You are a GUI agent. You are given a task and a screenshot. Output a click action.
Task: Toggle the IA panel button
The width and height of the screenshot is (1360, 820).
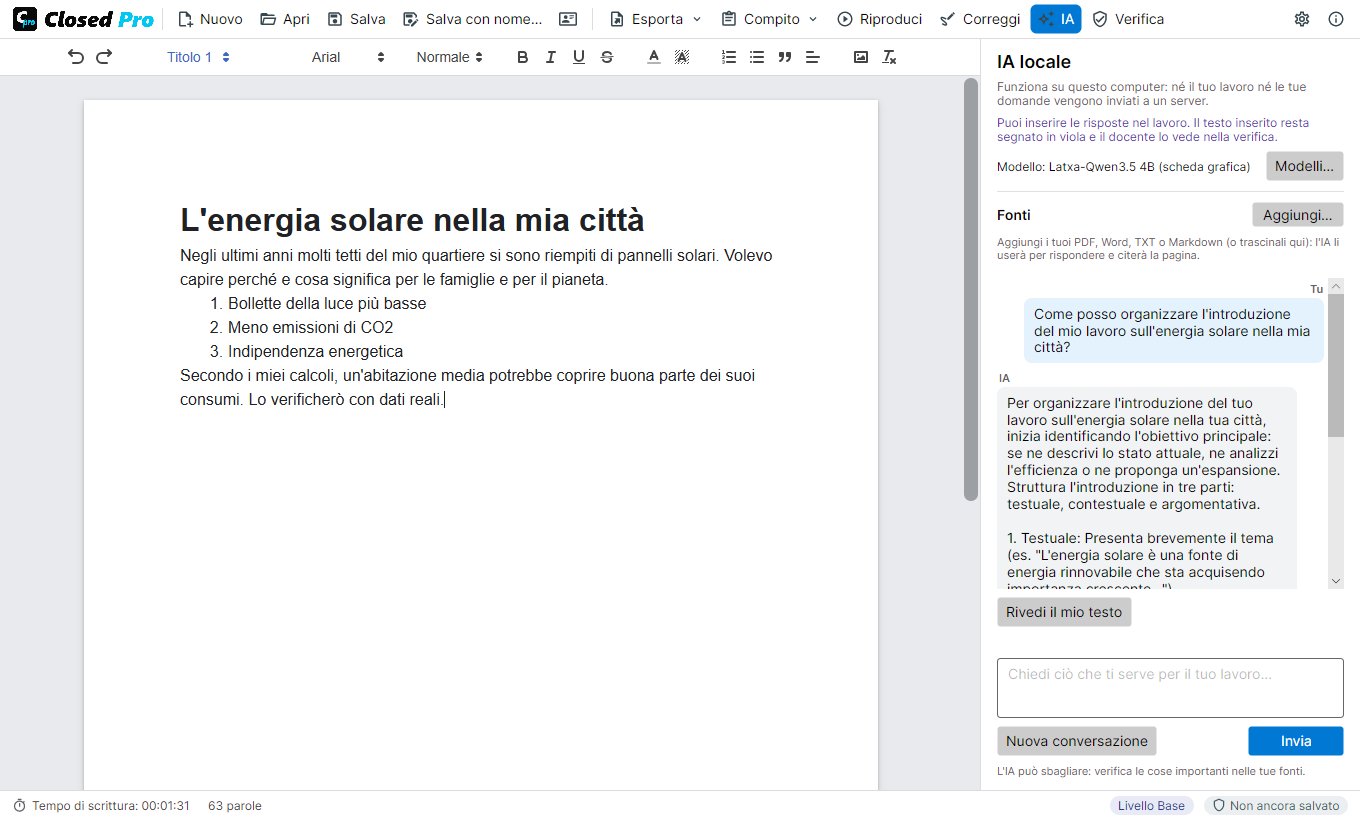(1055, 19)
